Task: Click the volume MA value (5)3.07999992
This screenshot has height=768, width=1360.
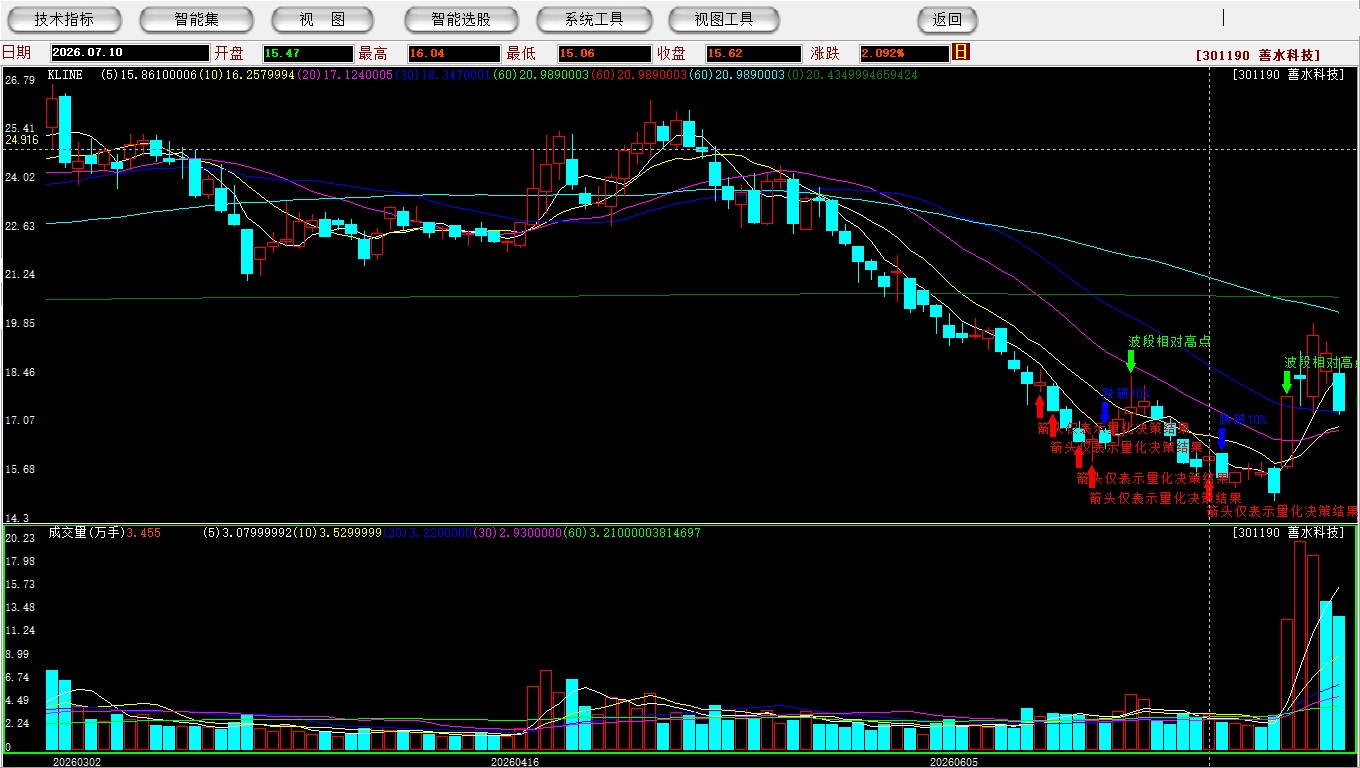Action: (x=250, y=533)
